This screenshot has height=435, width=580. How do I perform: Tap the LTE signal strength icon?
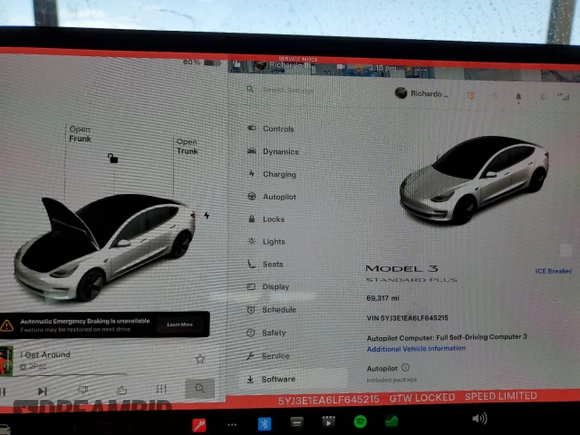tap(564, 97)
